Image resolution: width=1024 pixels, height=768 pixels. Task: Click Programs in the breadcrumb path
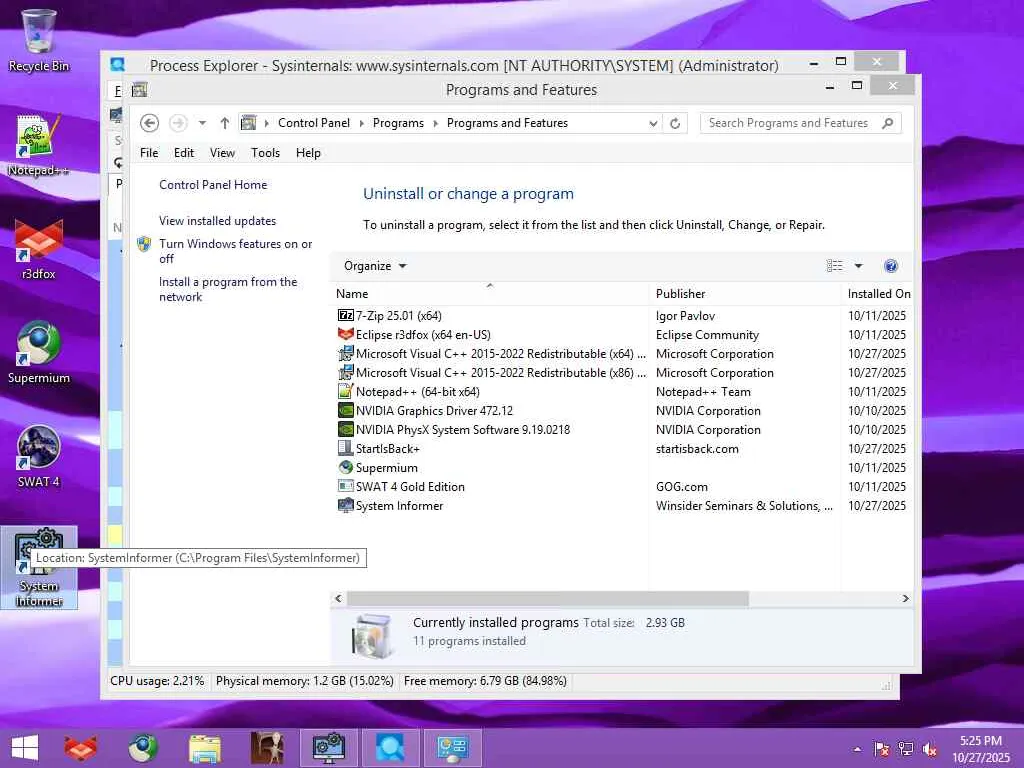click(x=398, y=123)
